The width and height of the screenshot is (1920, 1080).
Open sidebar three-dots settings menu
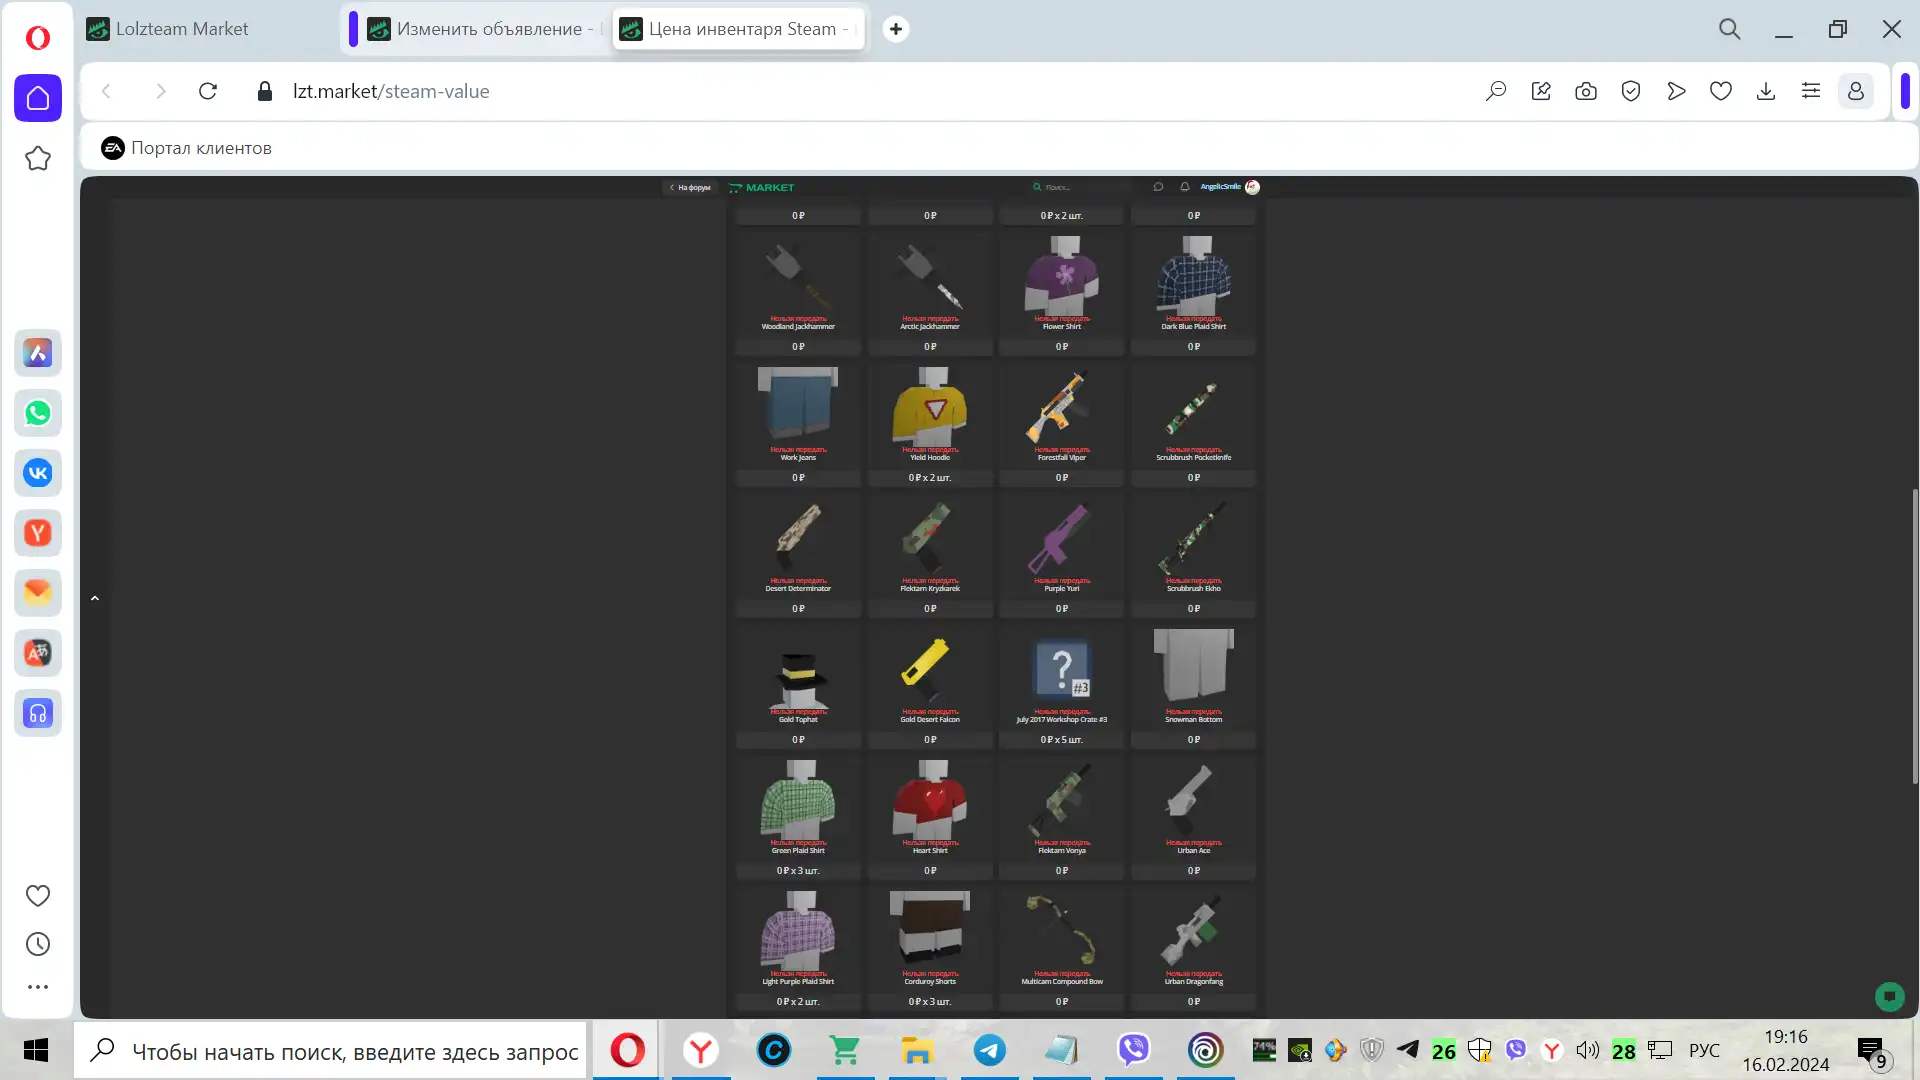[x=38, y=987]
